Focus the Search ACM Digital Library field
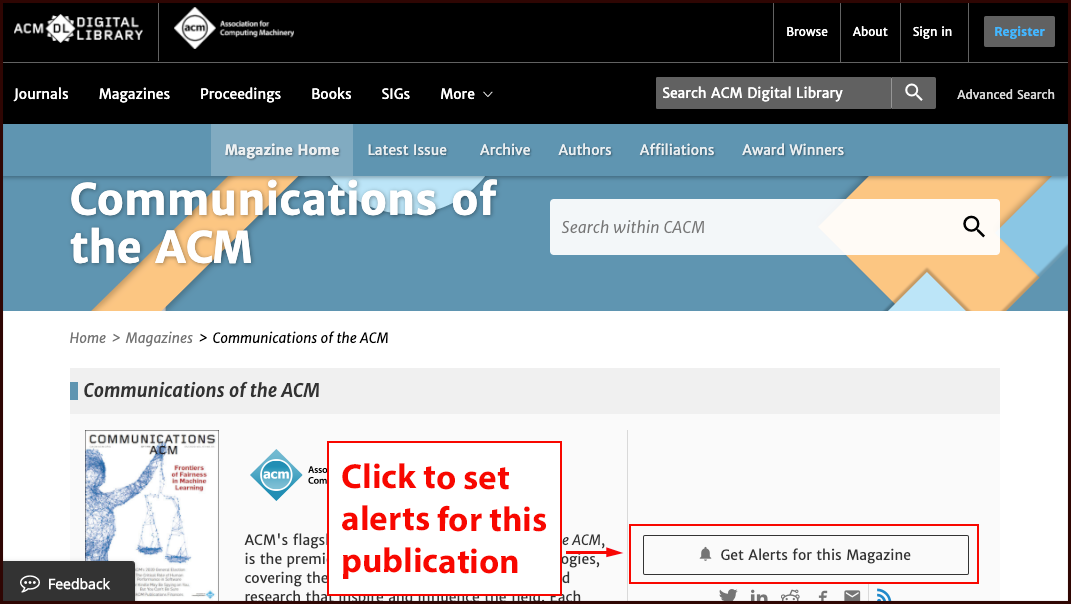This screenshot has width=1071, height=604. [x=773, y=92]
